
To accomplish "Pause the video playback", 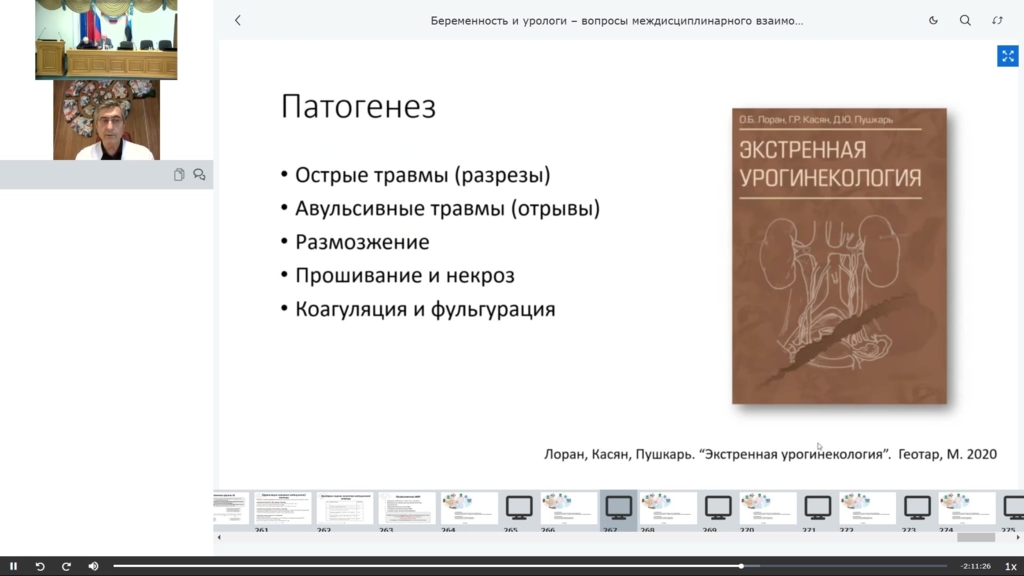I will coord(13,566).
